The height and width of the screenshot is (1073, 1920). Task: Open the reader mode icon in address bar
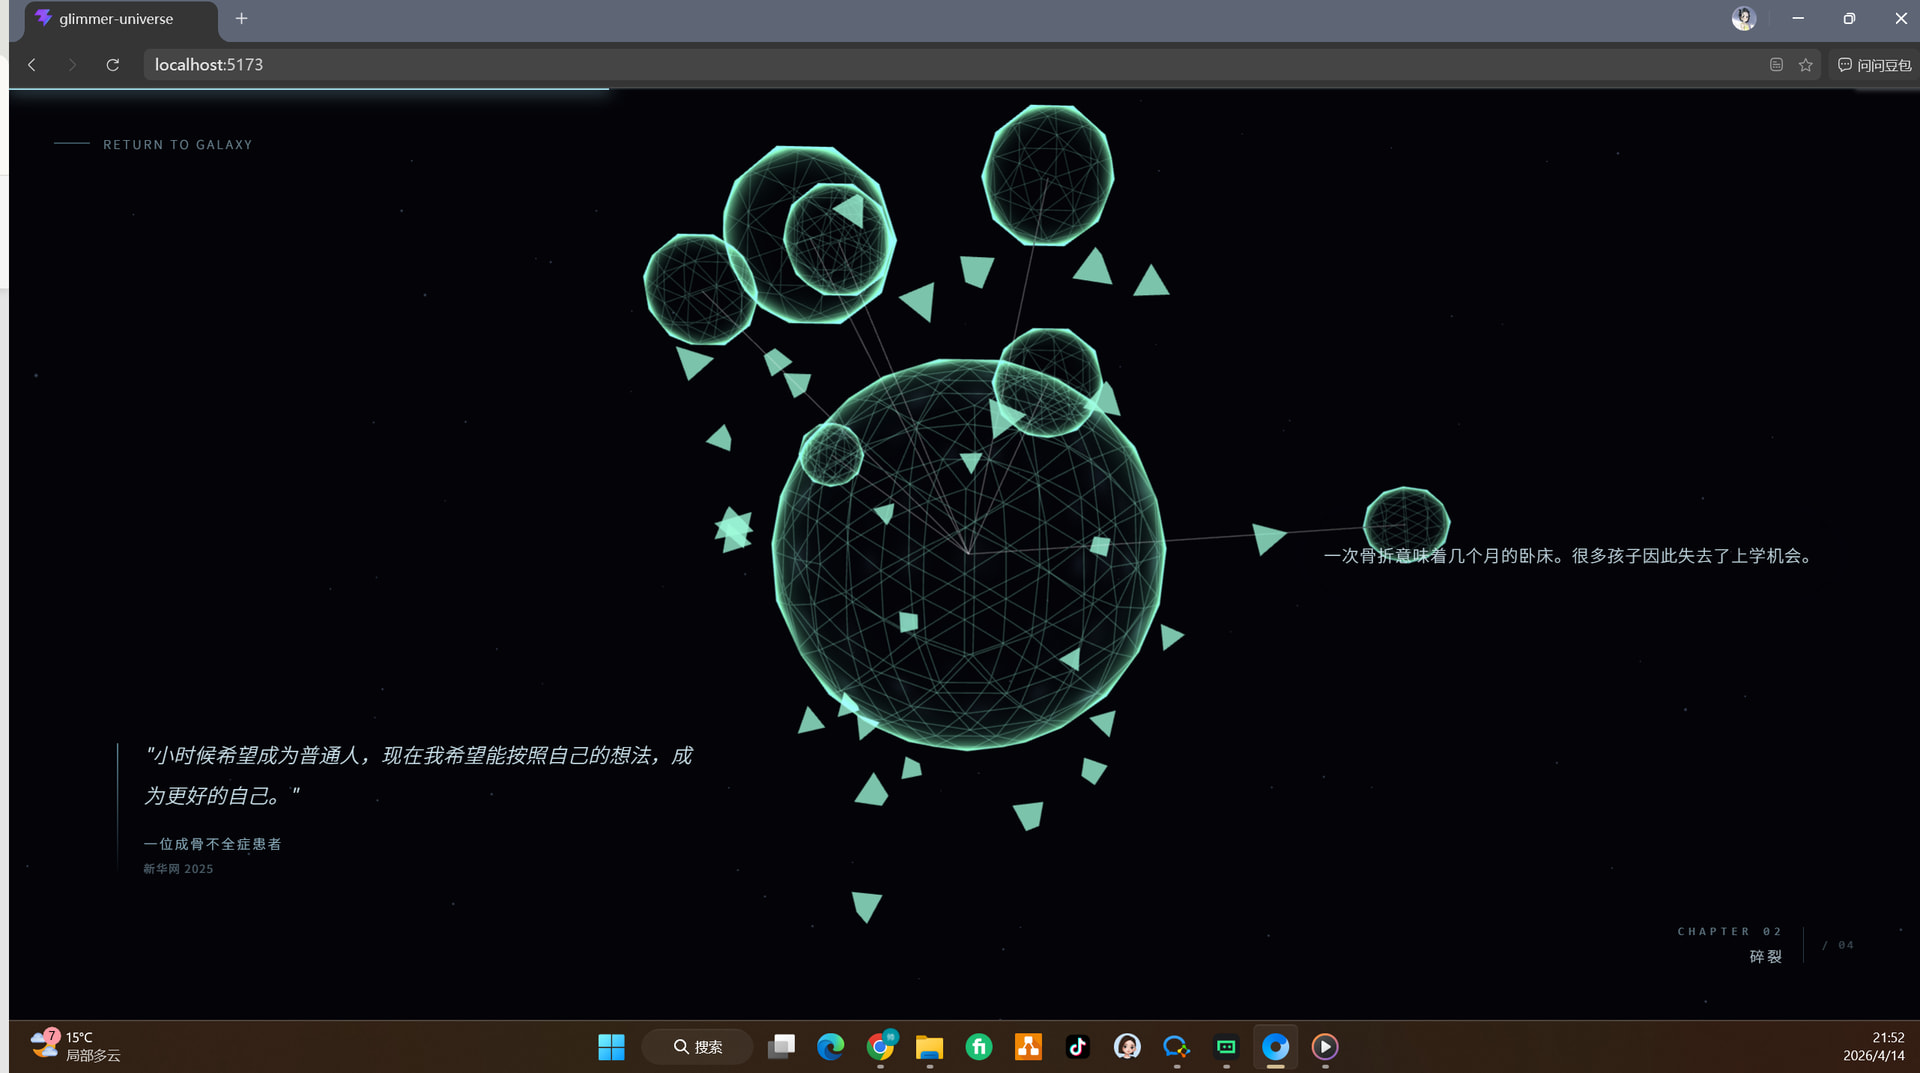click(1776, 65)
